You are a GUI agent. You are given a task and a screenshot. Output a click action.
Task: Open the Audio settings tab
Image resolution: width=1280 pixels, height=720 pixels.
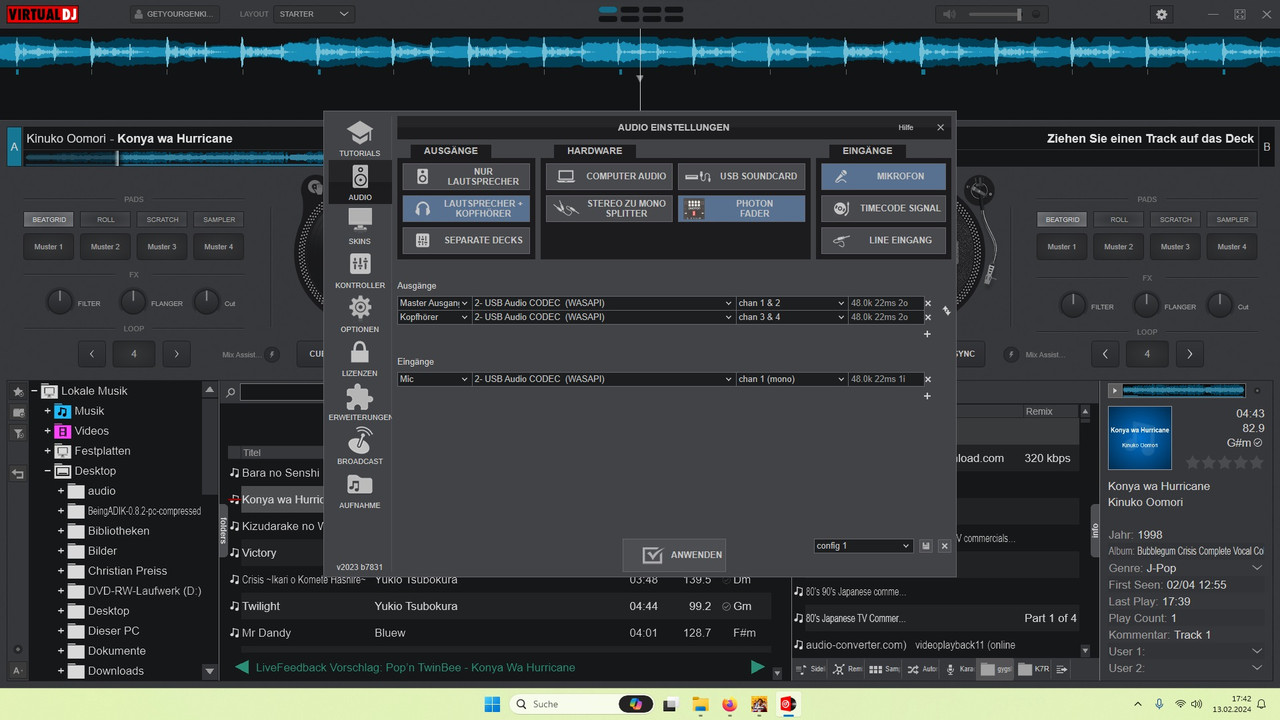click(359, 183)
